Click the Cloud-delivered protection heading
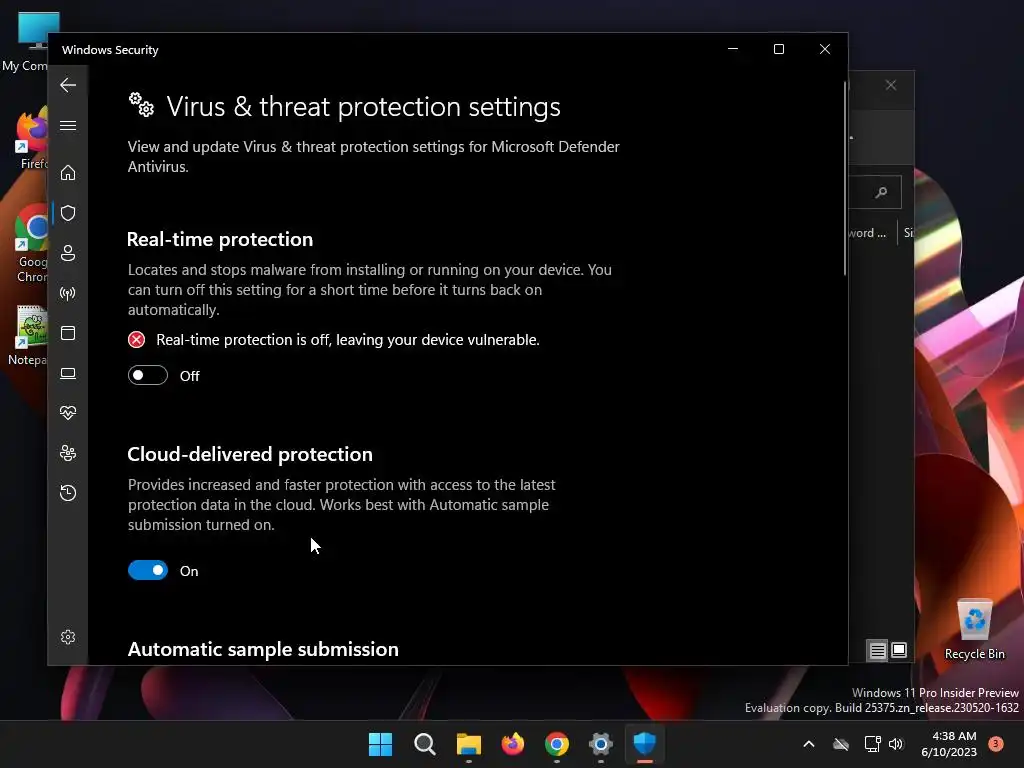The image size is (1024, 768). pos(250,455)
